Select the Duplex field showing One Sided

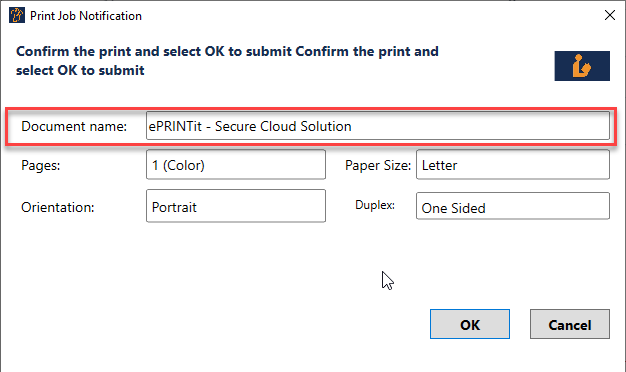(513, 206)
